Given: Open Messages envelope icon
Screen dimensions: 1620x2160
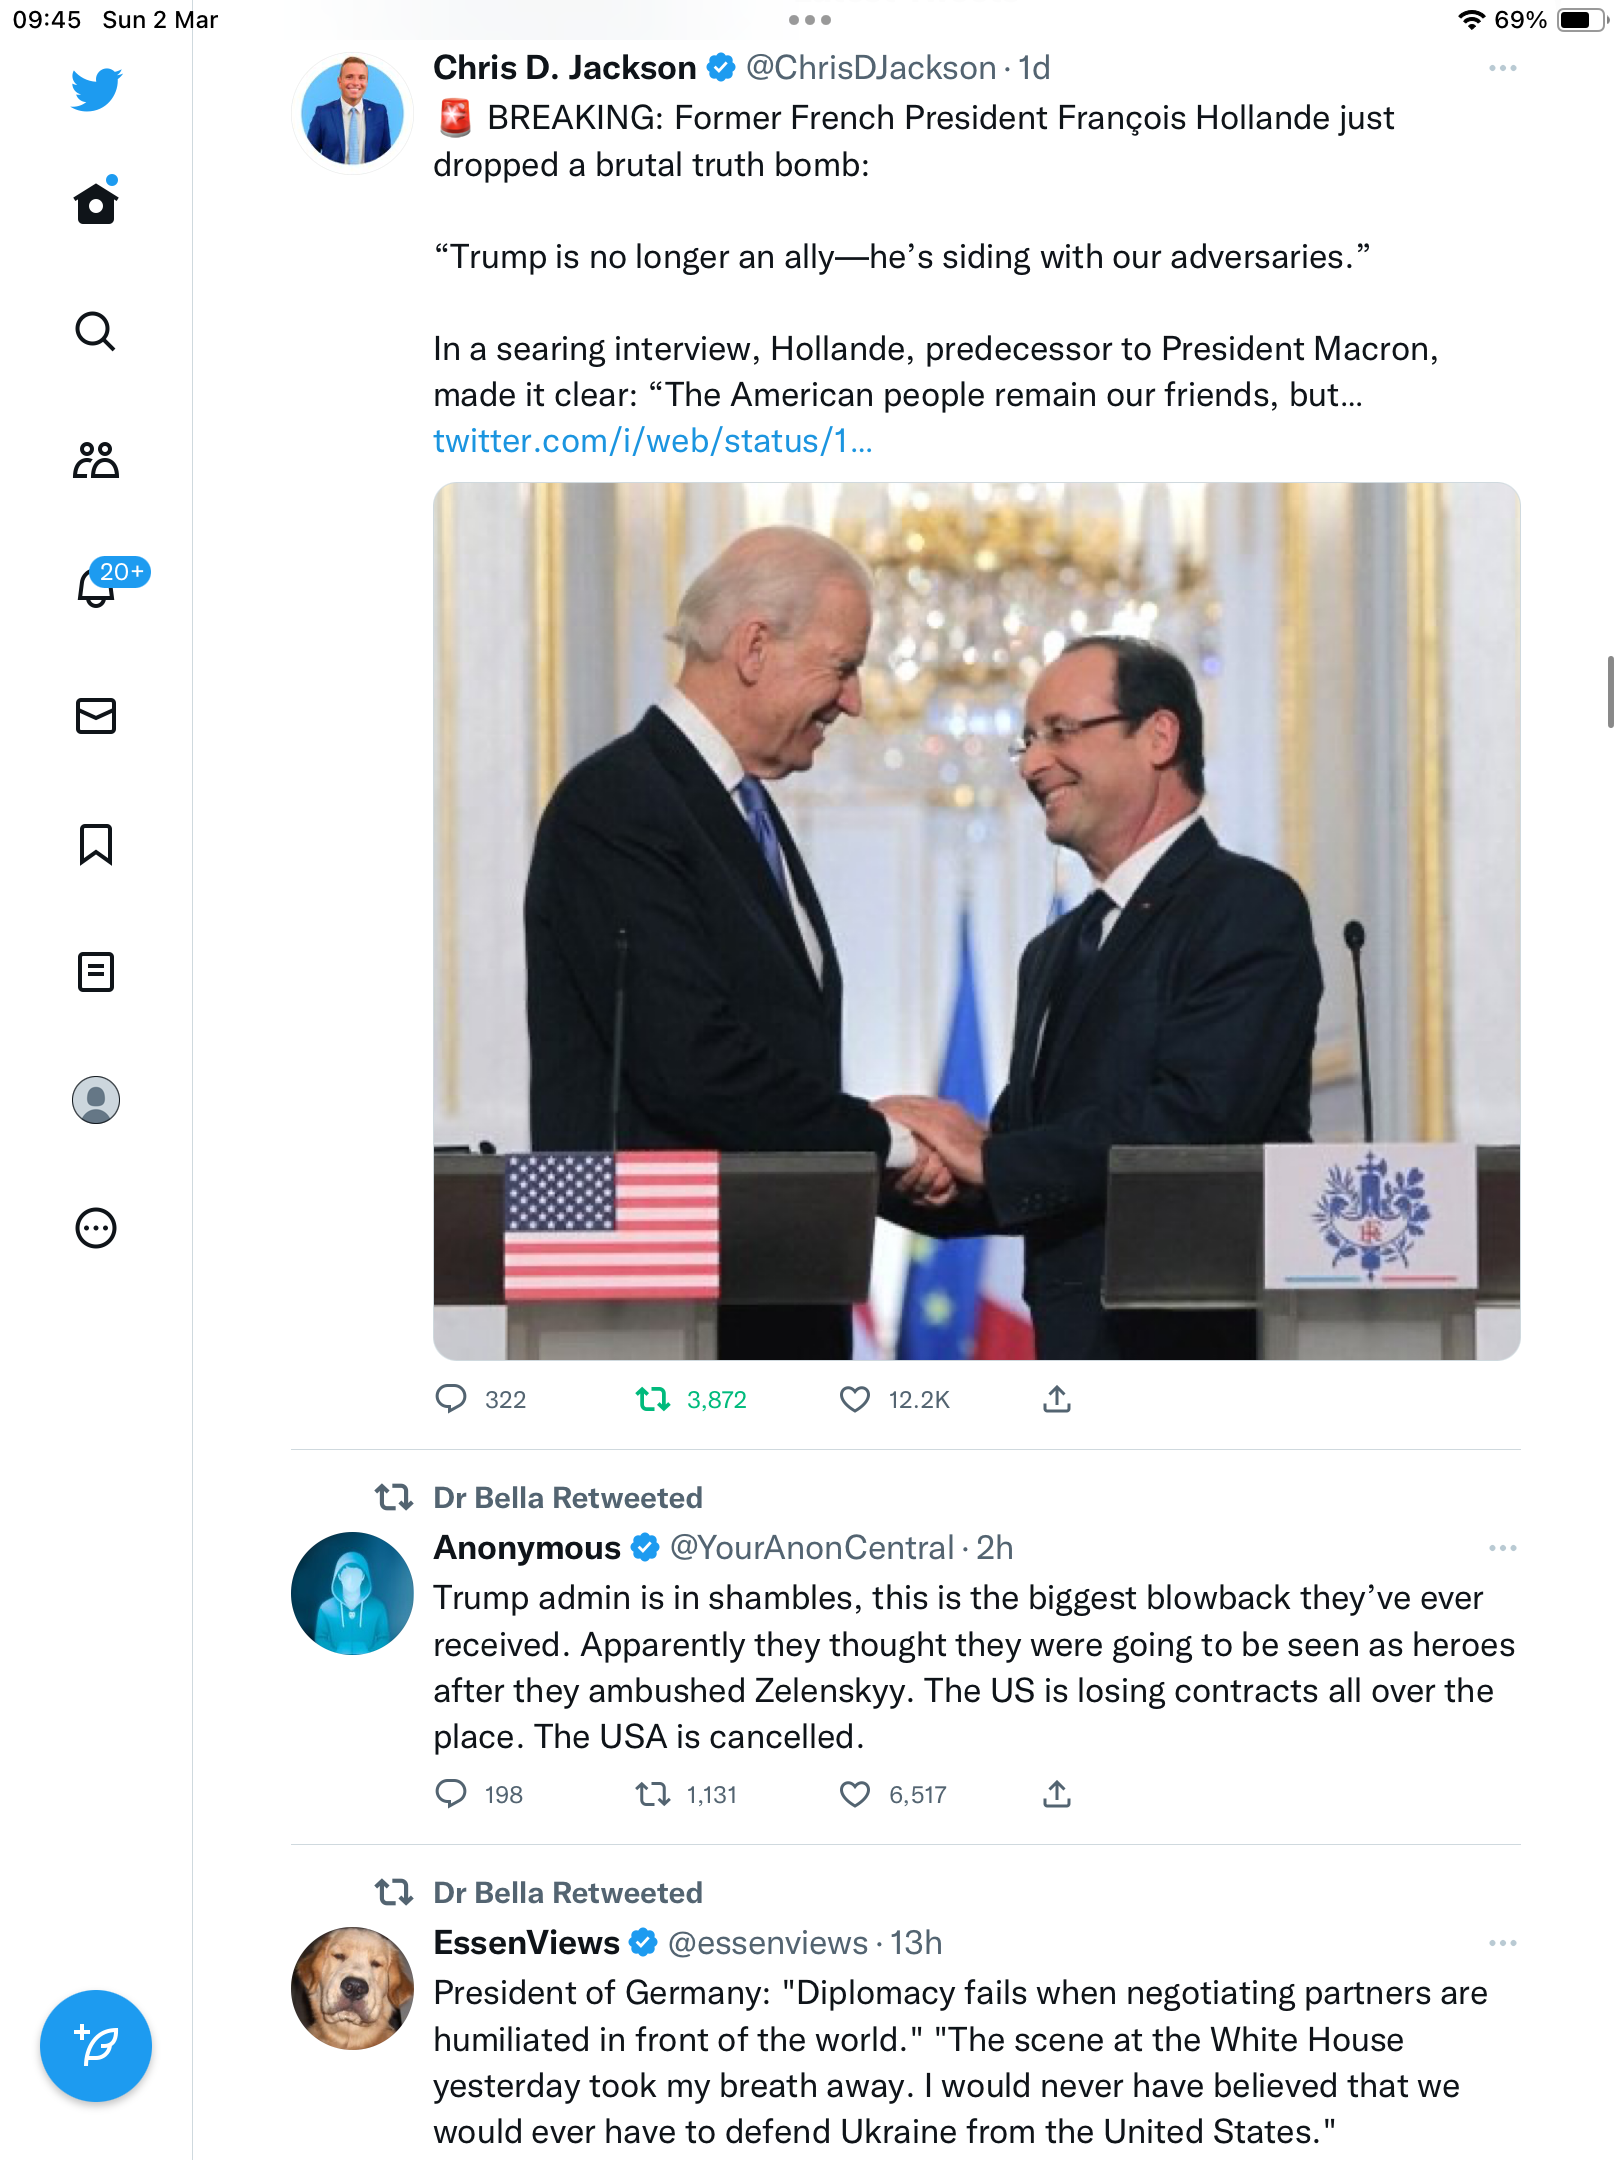Looking at the screenshot, I should pos(96,716).
